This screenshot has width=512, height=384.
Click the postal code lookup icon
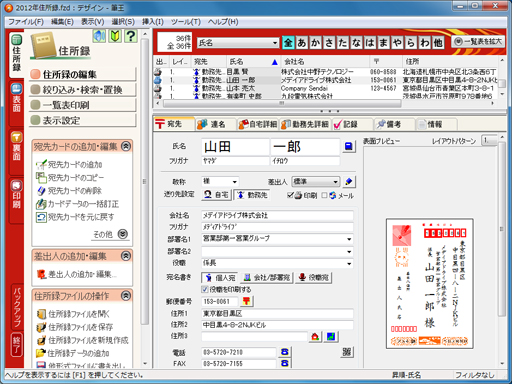point(246,301)
